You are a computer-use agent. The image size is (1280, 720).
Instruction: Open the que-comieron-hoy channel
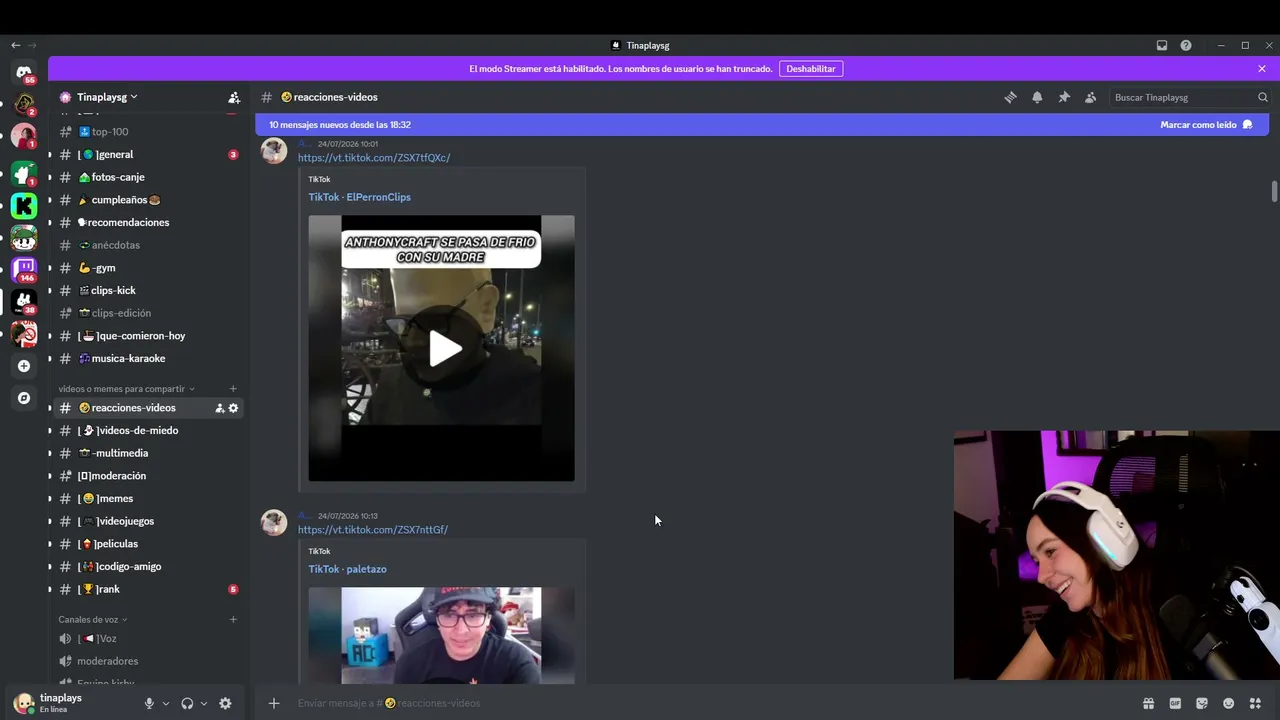pos(148,336)
